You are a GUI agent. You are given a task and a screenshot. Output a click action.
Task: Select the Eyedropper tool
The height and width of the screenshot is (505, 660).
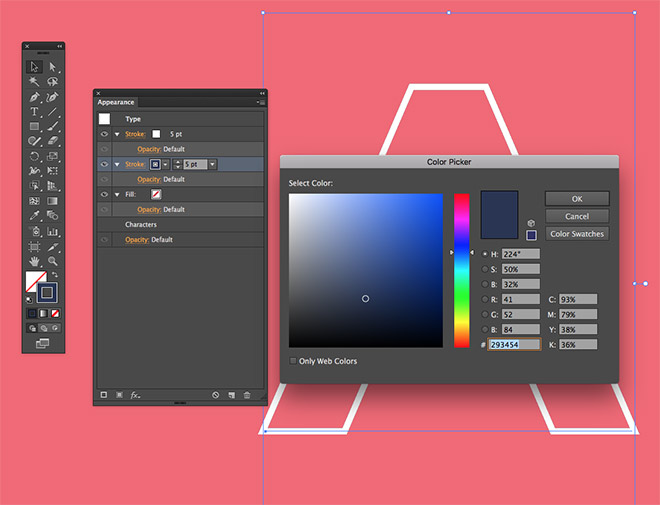pyautogui.click(x=34, y=215)
